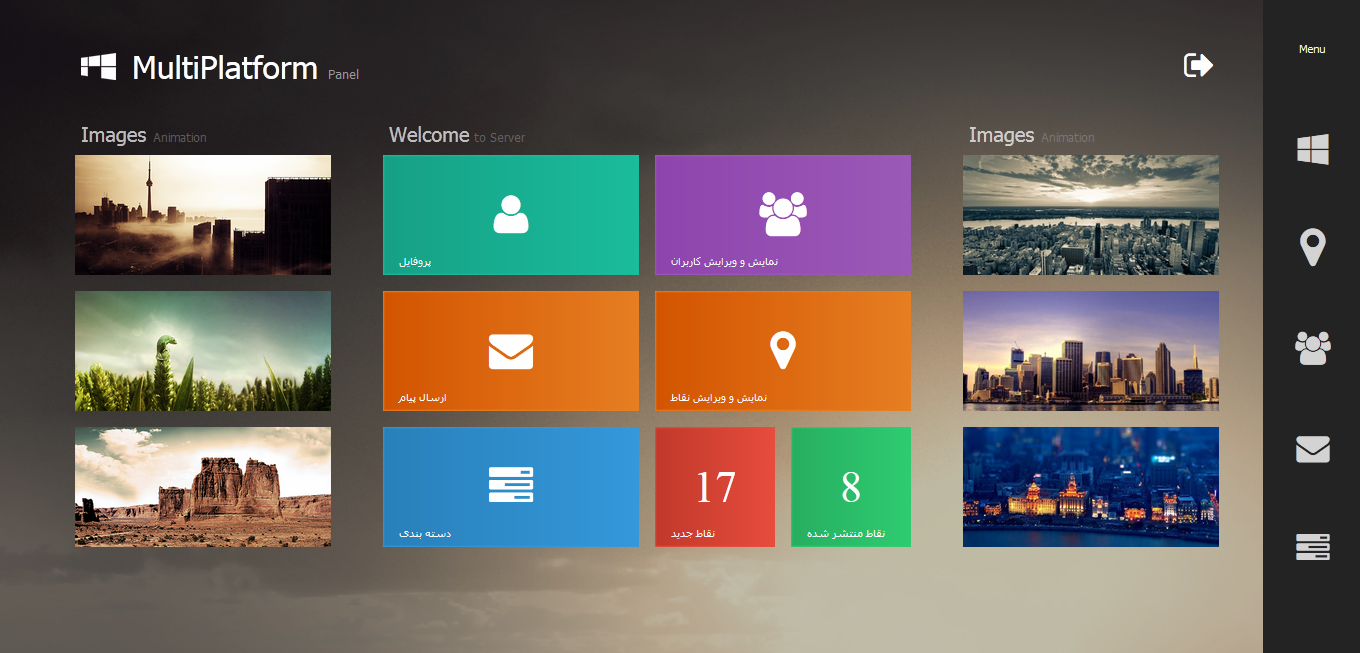Select the purple dusk skyline thumbnail

[x=1091, y=351]
